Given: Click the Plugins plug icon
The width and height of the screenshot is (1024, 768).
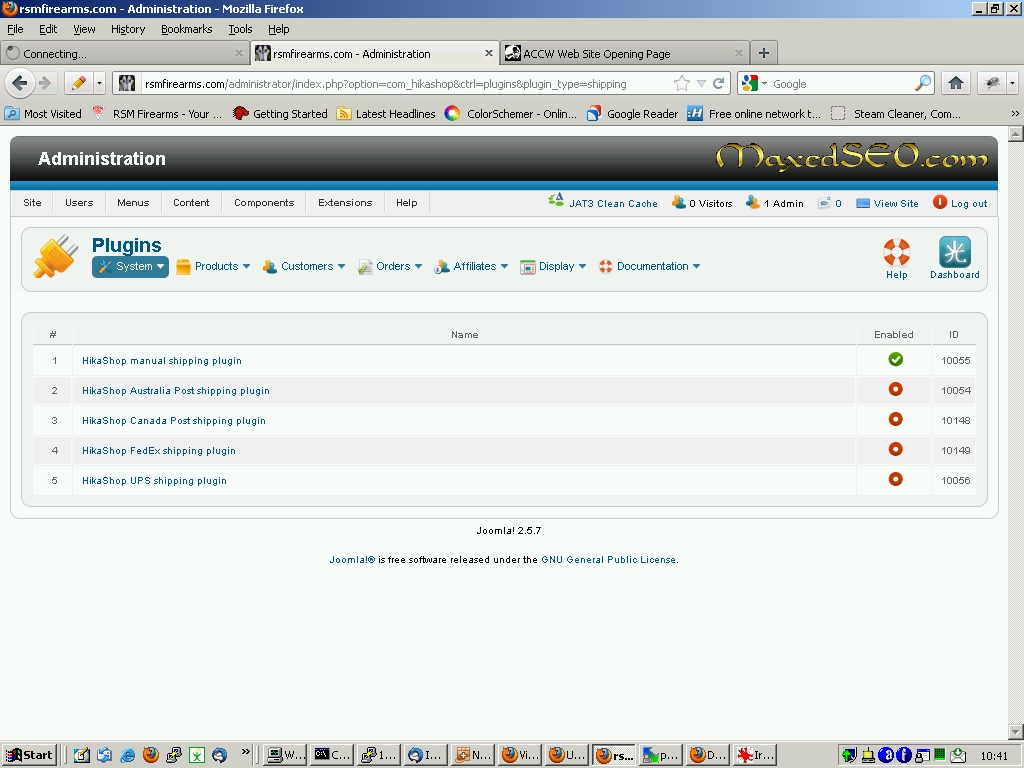Looking at the screenshot, I should 55,257.
